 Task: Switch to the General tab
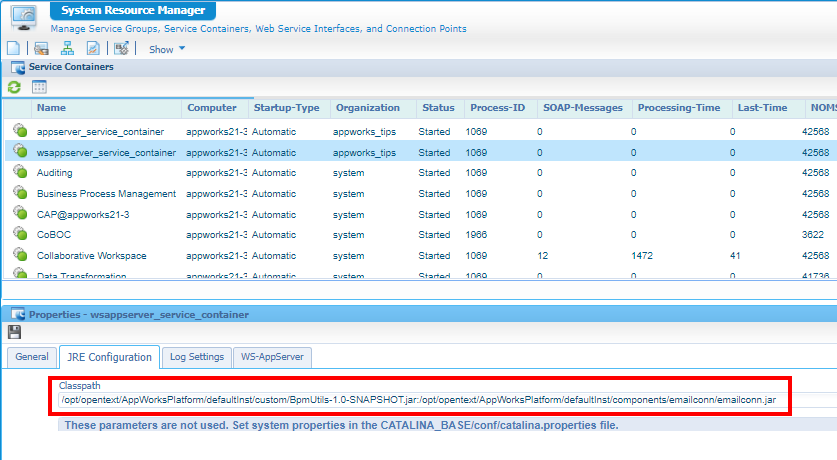click(32, 357)
